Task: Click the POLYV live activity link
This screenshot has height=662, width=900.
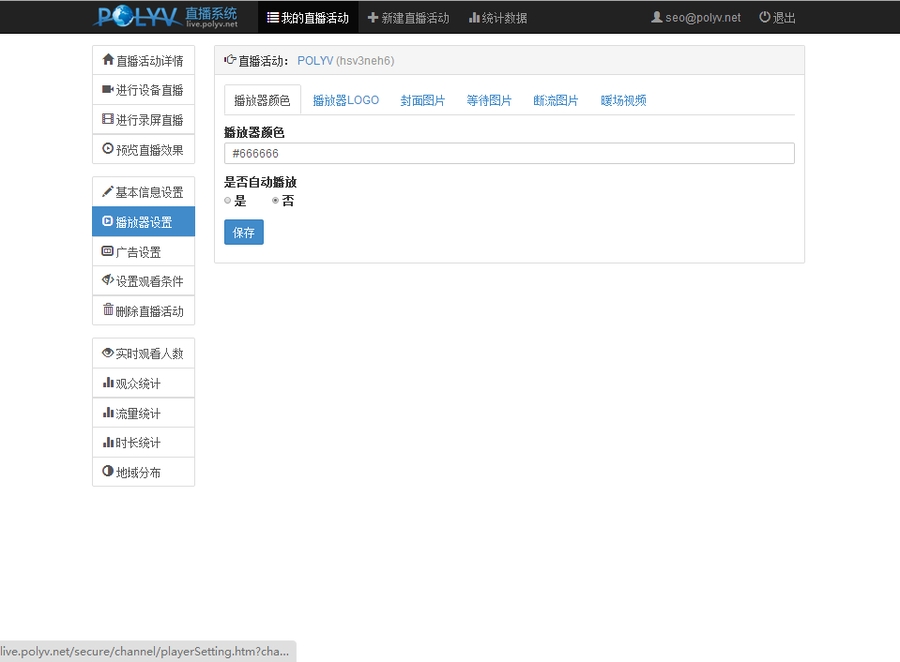Action: pos(315,61)
